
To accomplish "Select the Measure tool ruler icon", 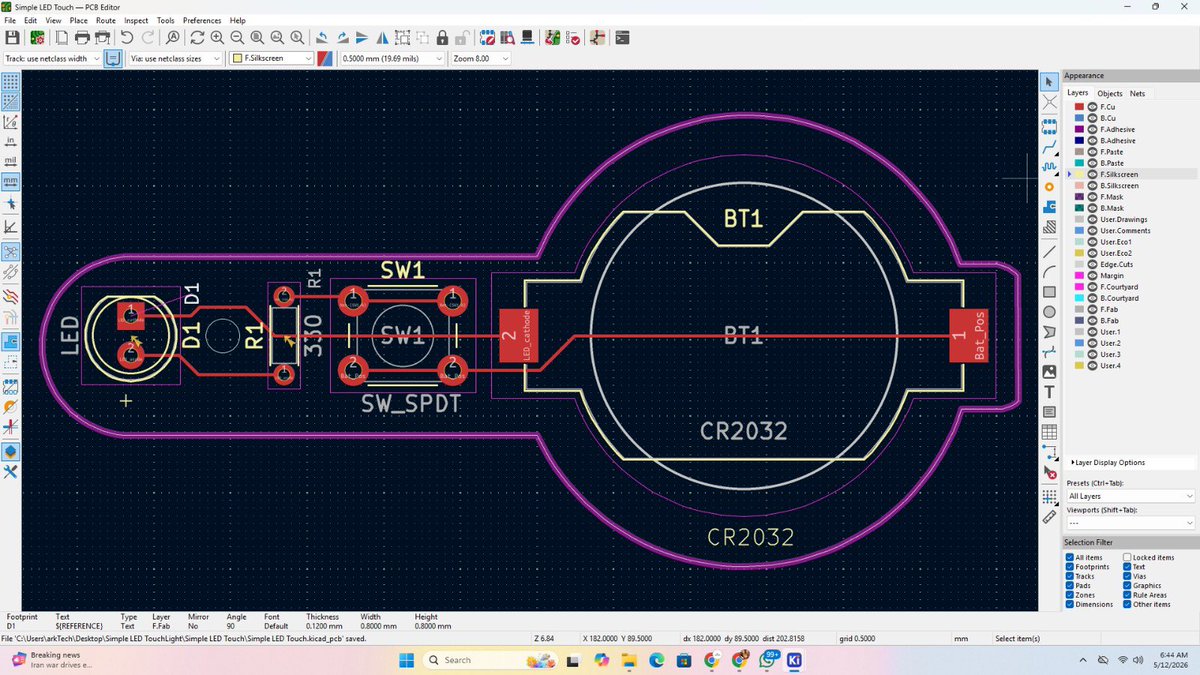I will tap(1049, 517).
